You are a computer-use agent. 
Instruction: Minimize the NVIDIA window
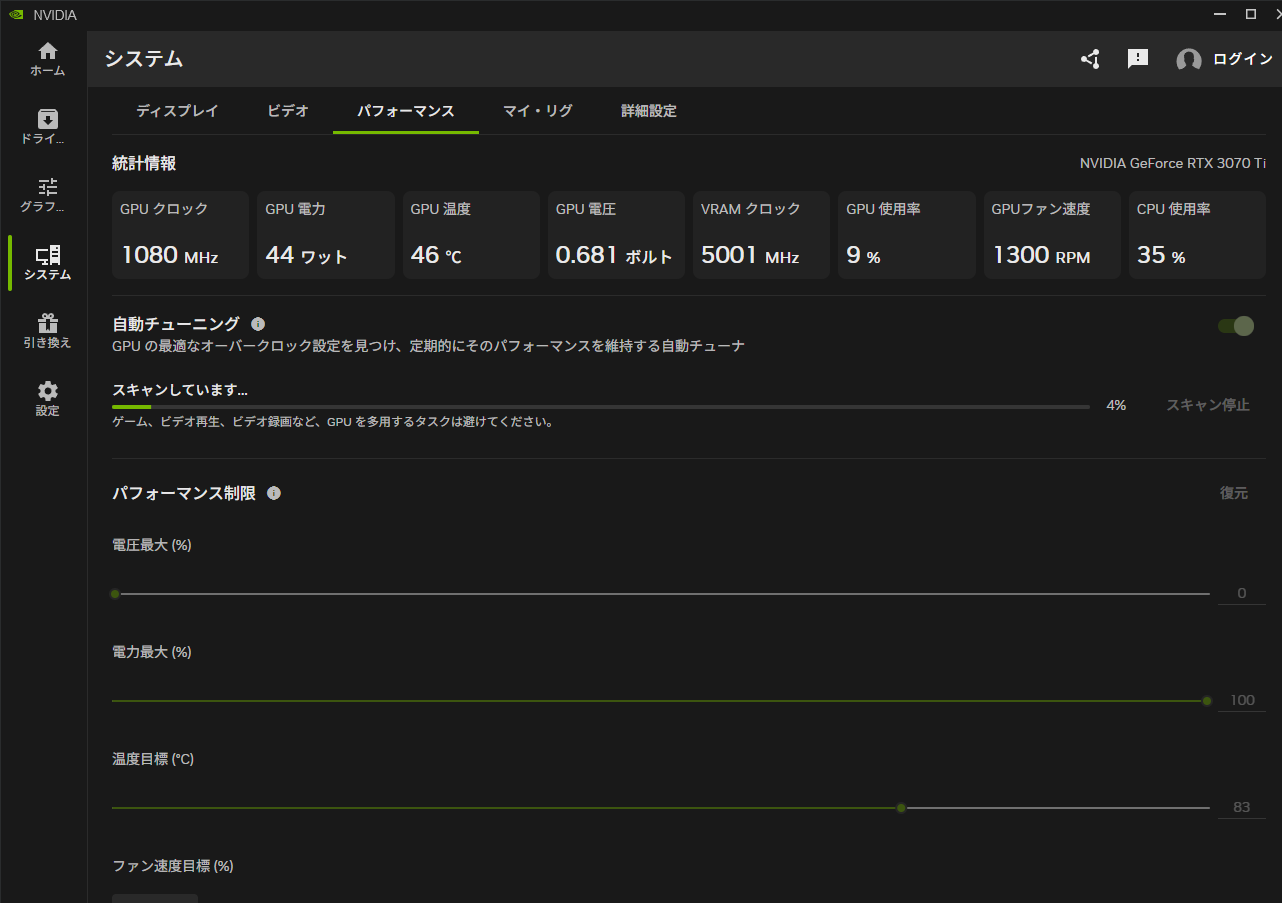[x=1220, y=14]
